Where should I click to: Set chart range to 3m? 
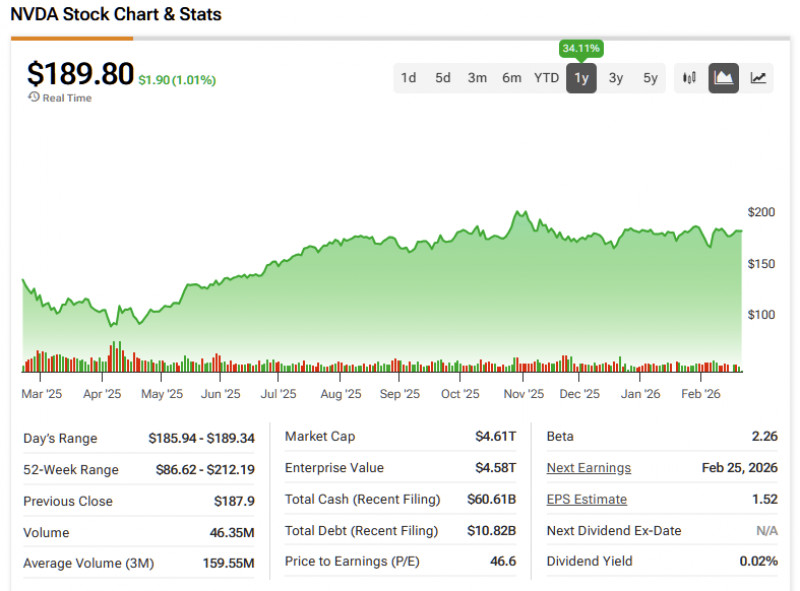[477, 78]
